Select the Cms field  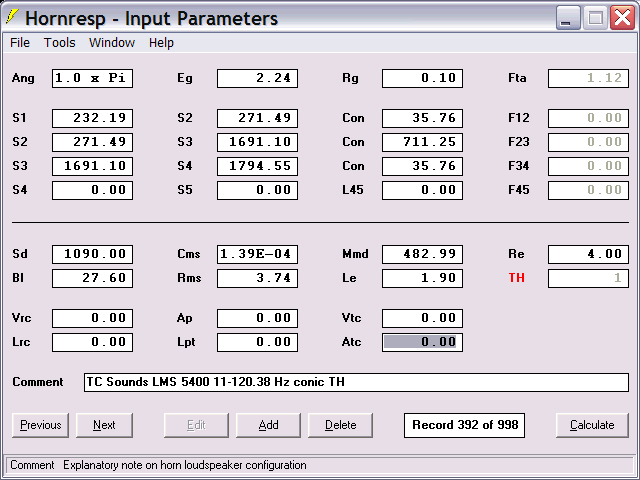(258, 254)
